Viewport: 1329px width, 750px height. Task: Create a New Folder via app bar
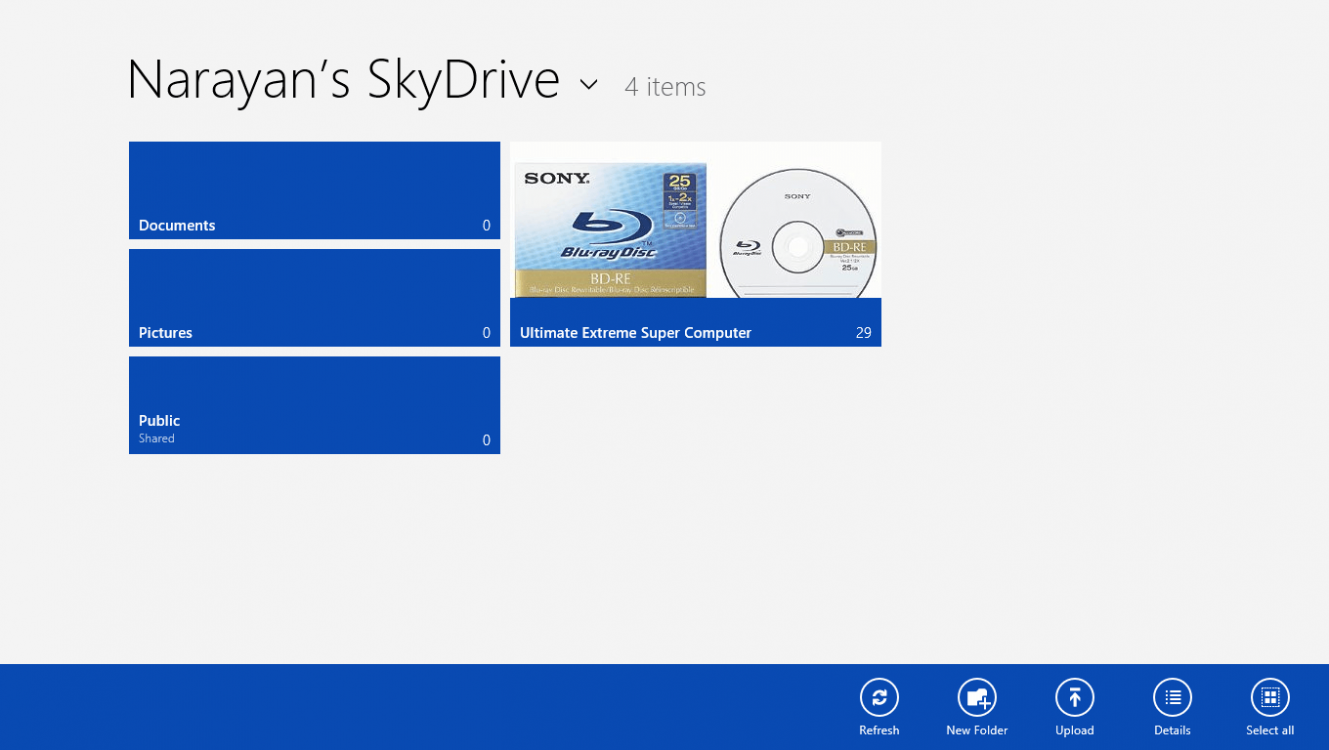click(976, 698)
